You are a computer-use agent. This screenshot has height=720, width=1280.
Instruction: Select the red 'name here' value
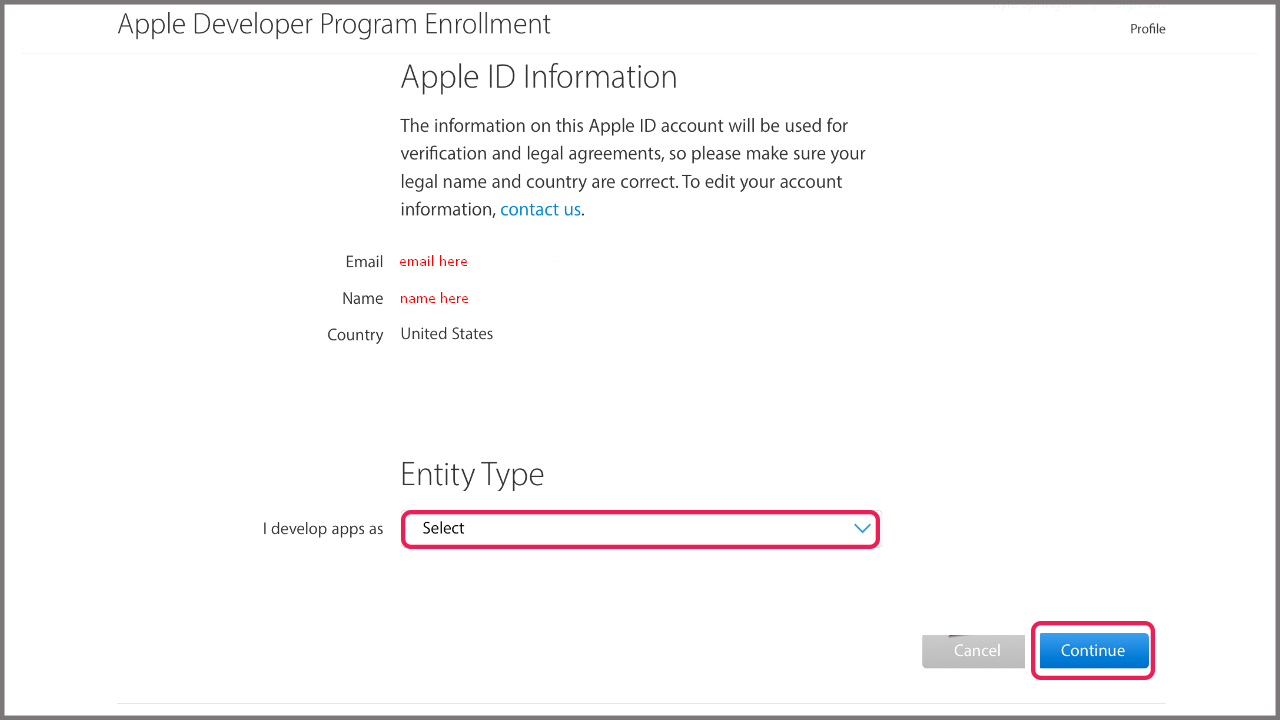tap(434, 299)
